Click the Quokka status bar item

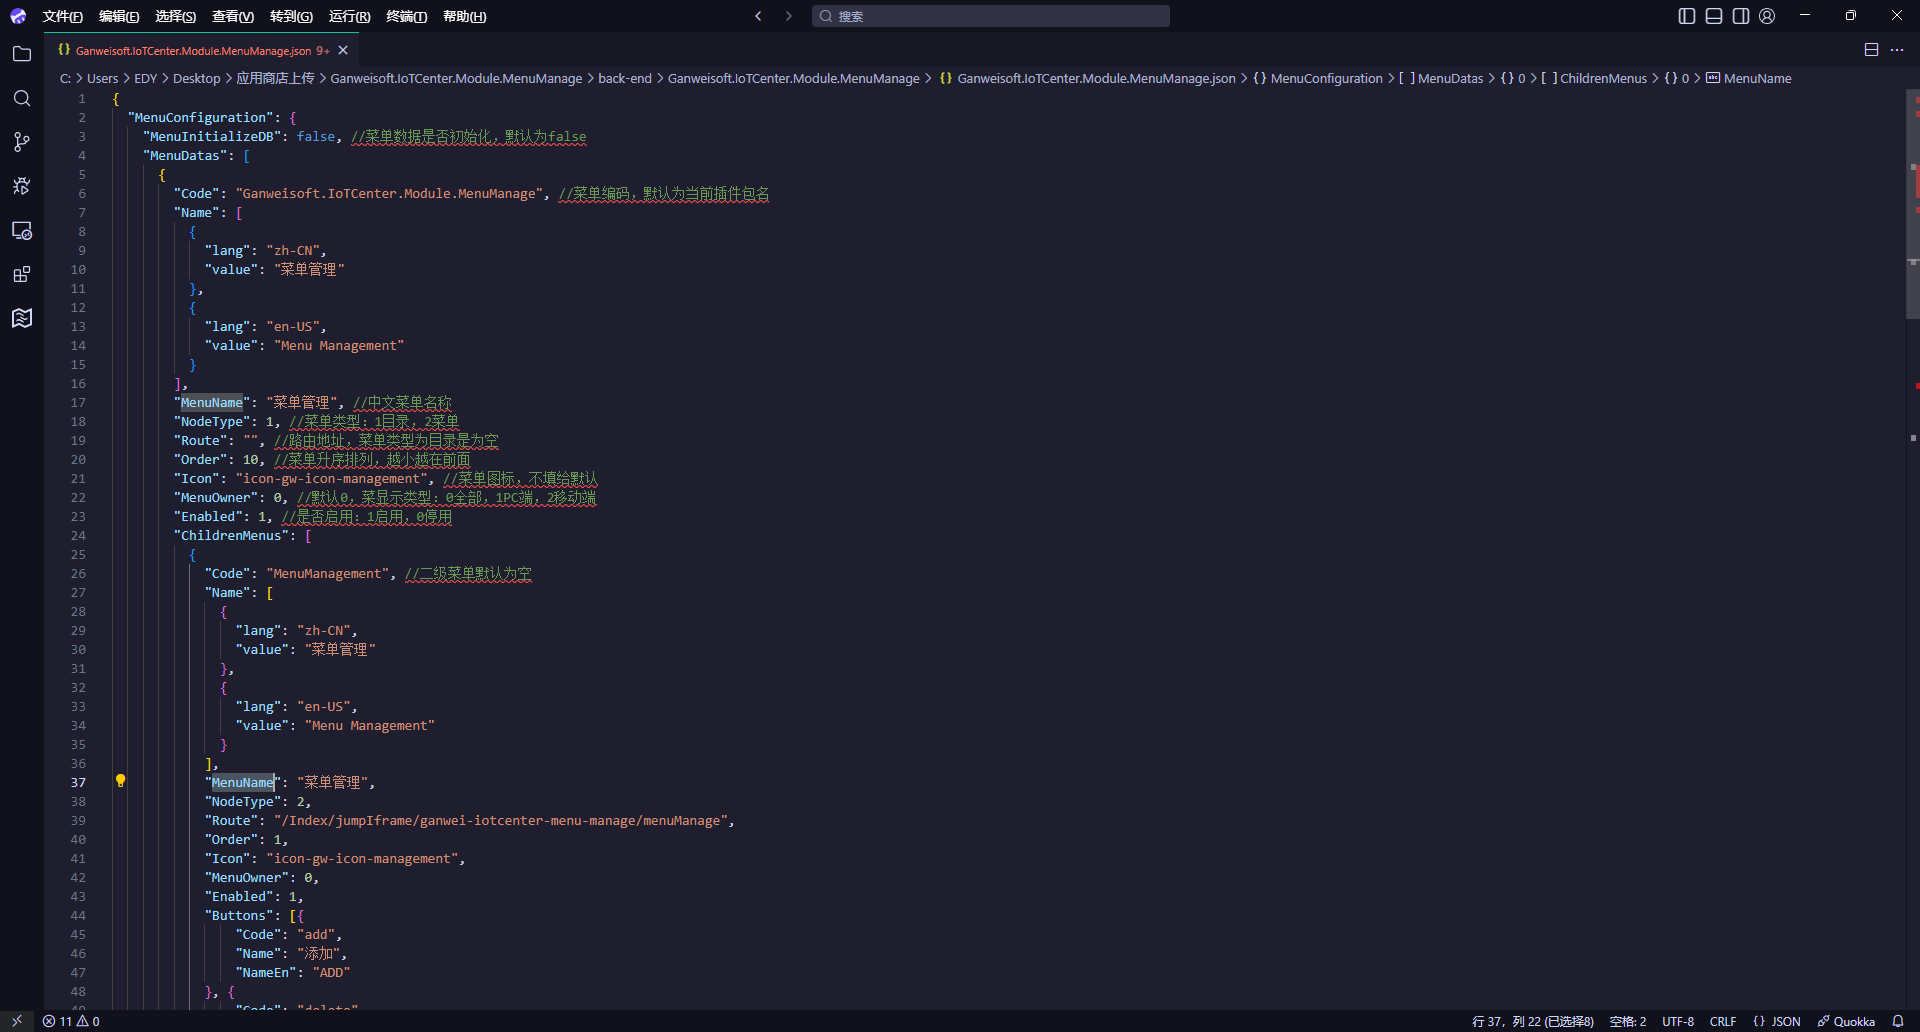pos(1846,1021)
